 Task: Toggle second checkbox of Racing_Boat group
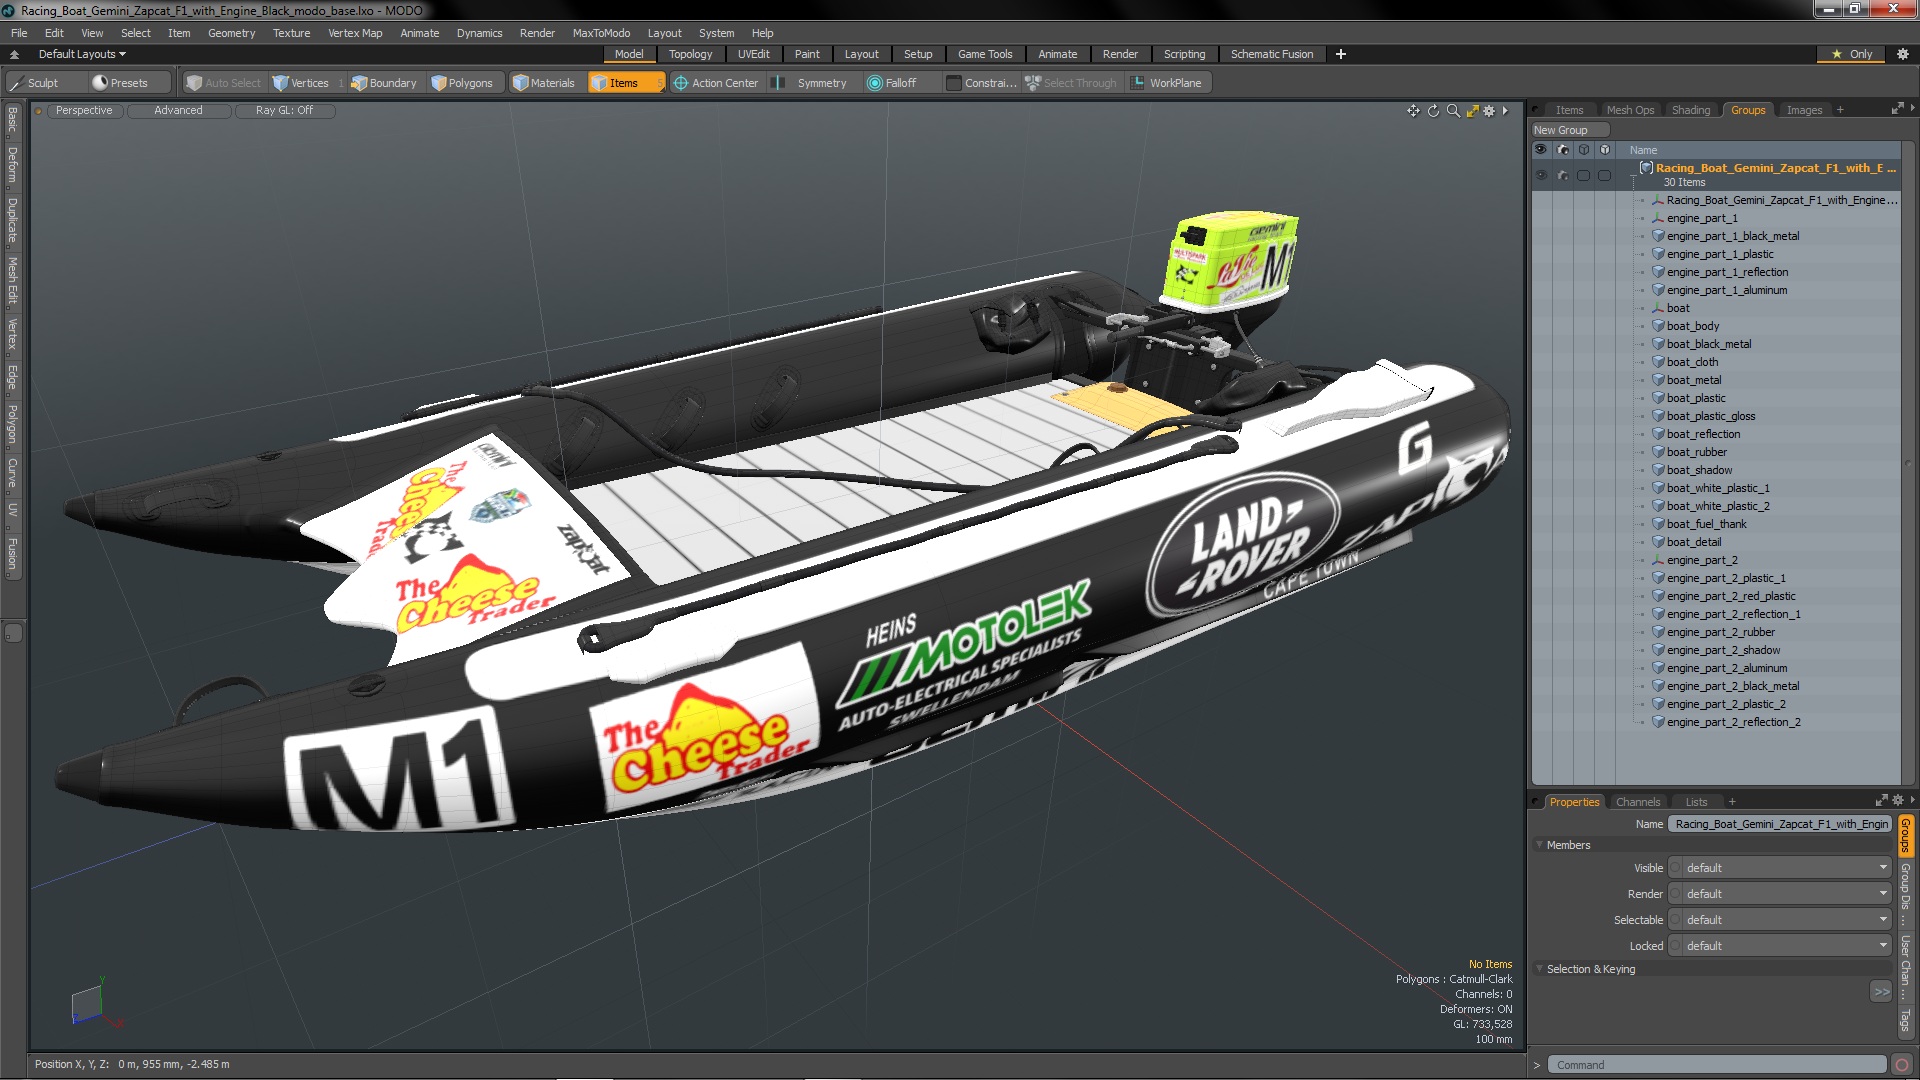click(x=1605, y=175)
